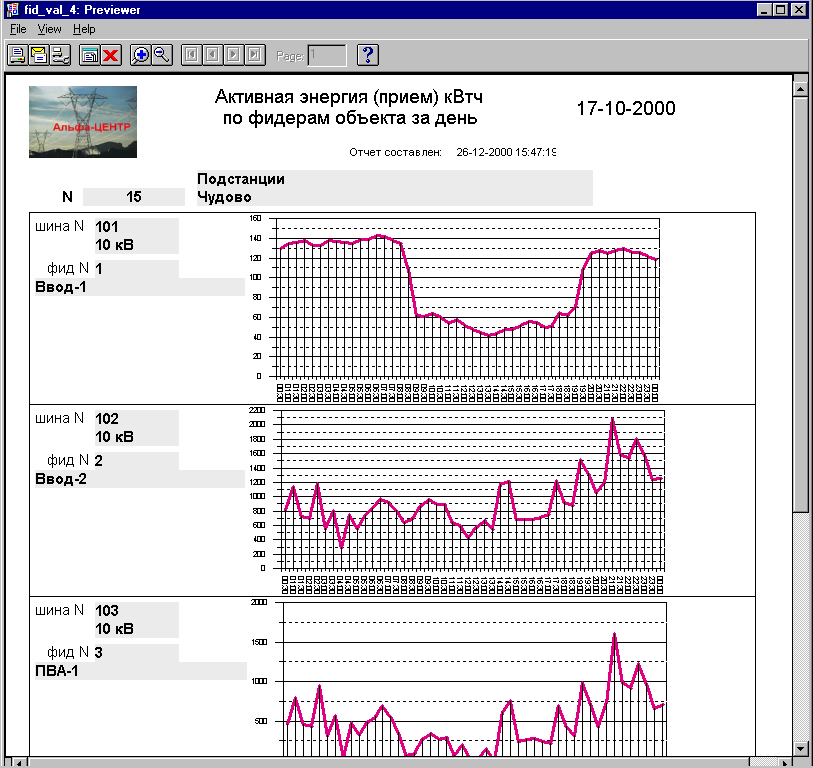Viewport: 813px width, 768px height.
Task: Go to the next page
Action: (x=234, y=55)
